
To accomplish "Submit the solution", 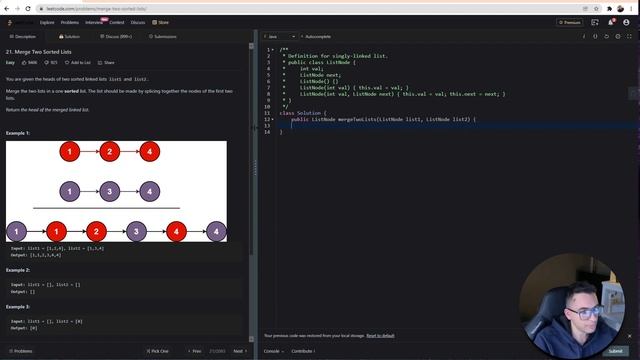I will [x=616, y=351].
